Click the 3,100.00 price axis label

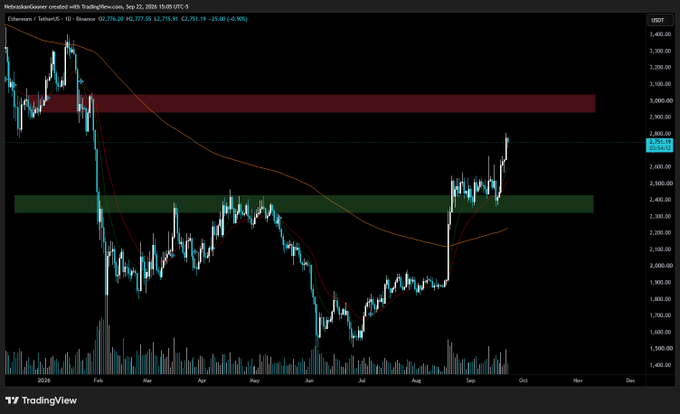(x=661, y=84)
